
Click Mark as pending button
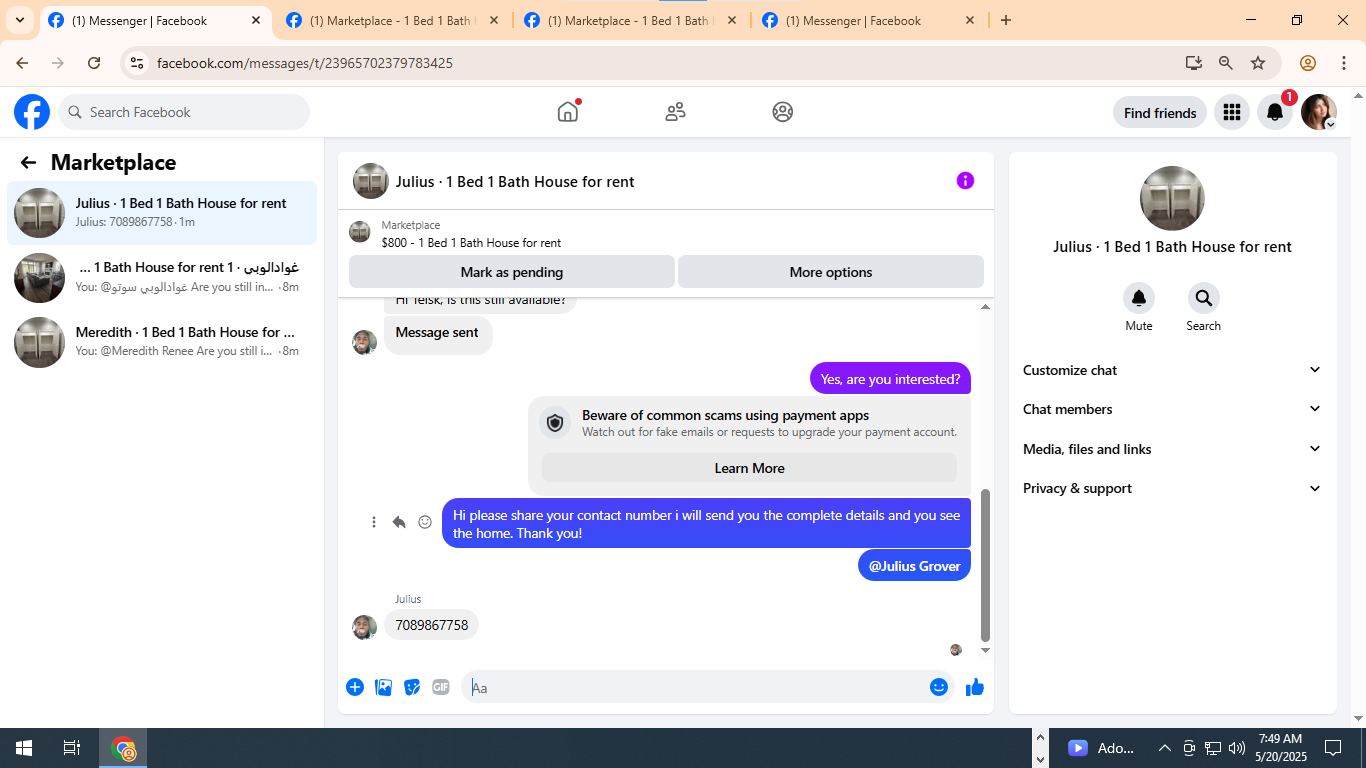(x=512, y=272)
